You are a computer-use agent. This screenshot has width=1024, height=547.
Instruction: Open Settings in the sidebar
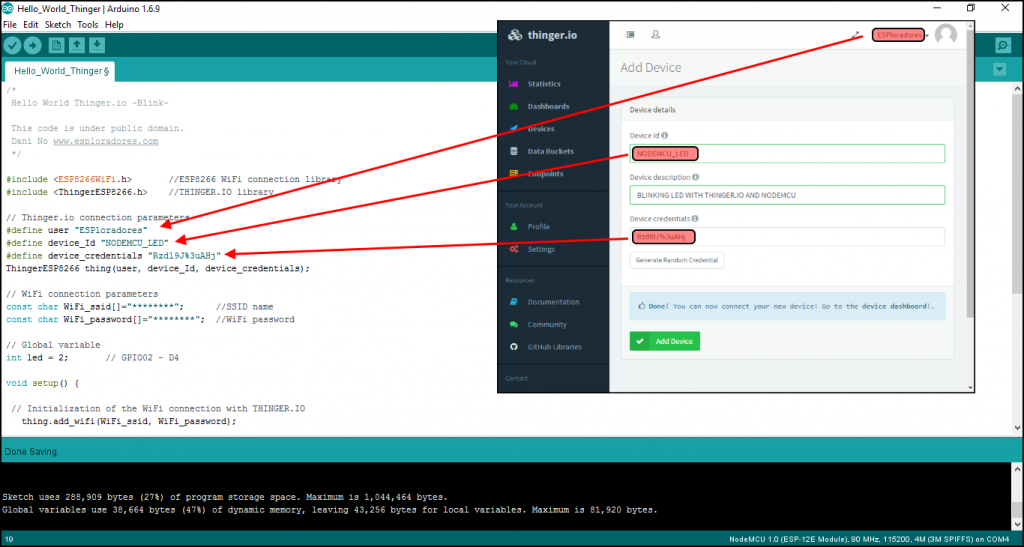[x=541, y=249]
